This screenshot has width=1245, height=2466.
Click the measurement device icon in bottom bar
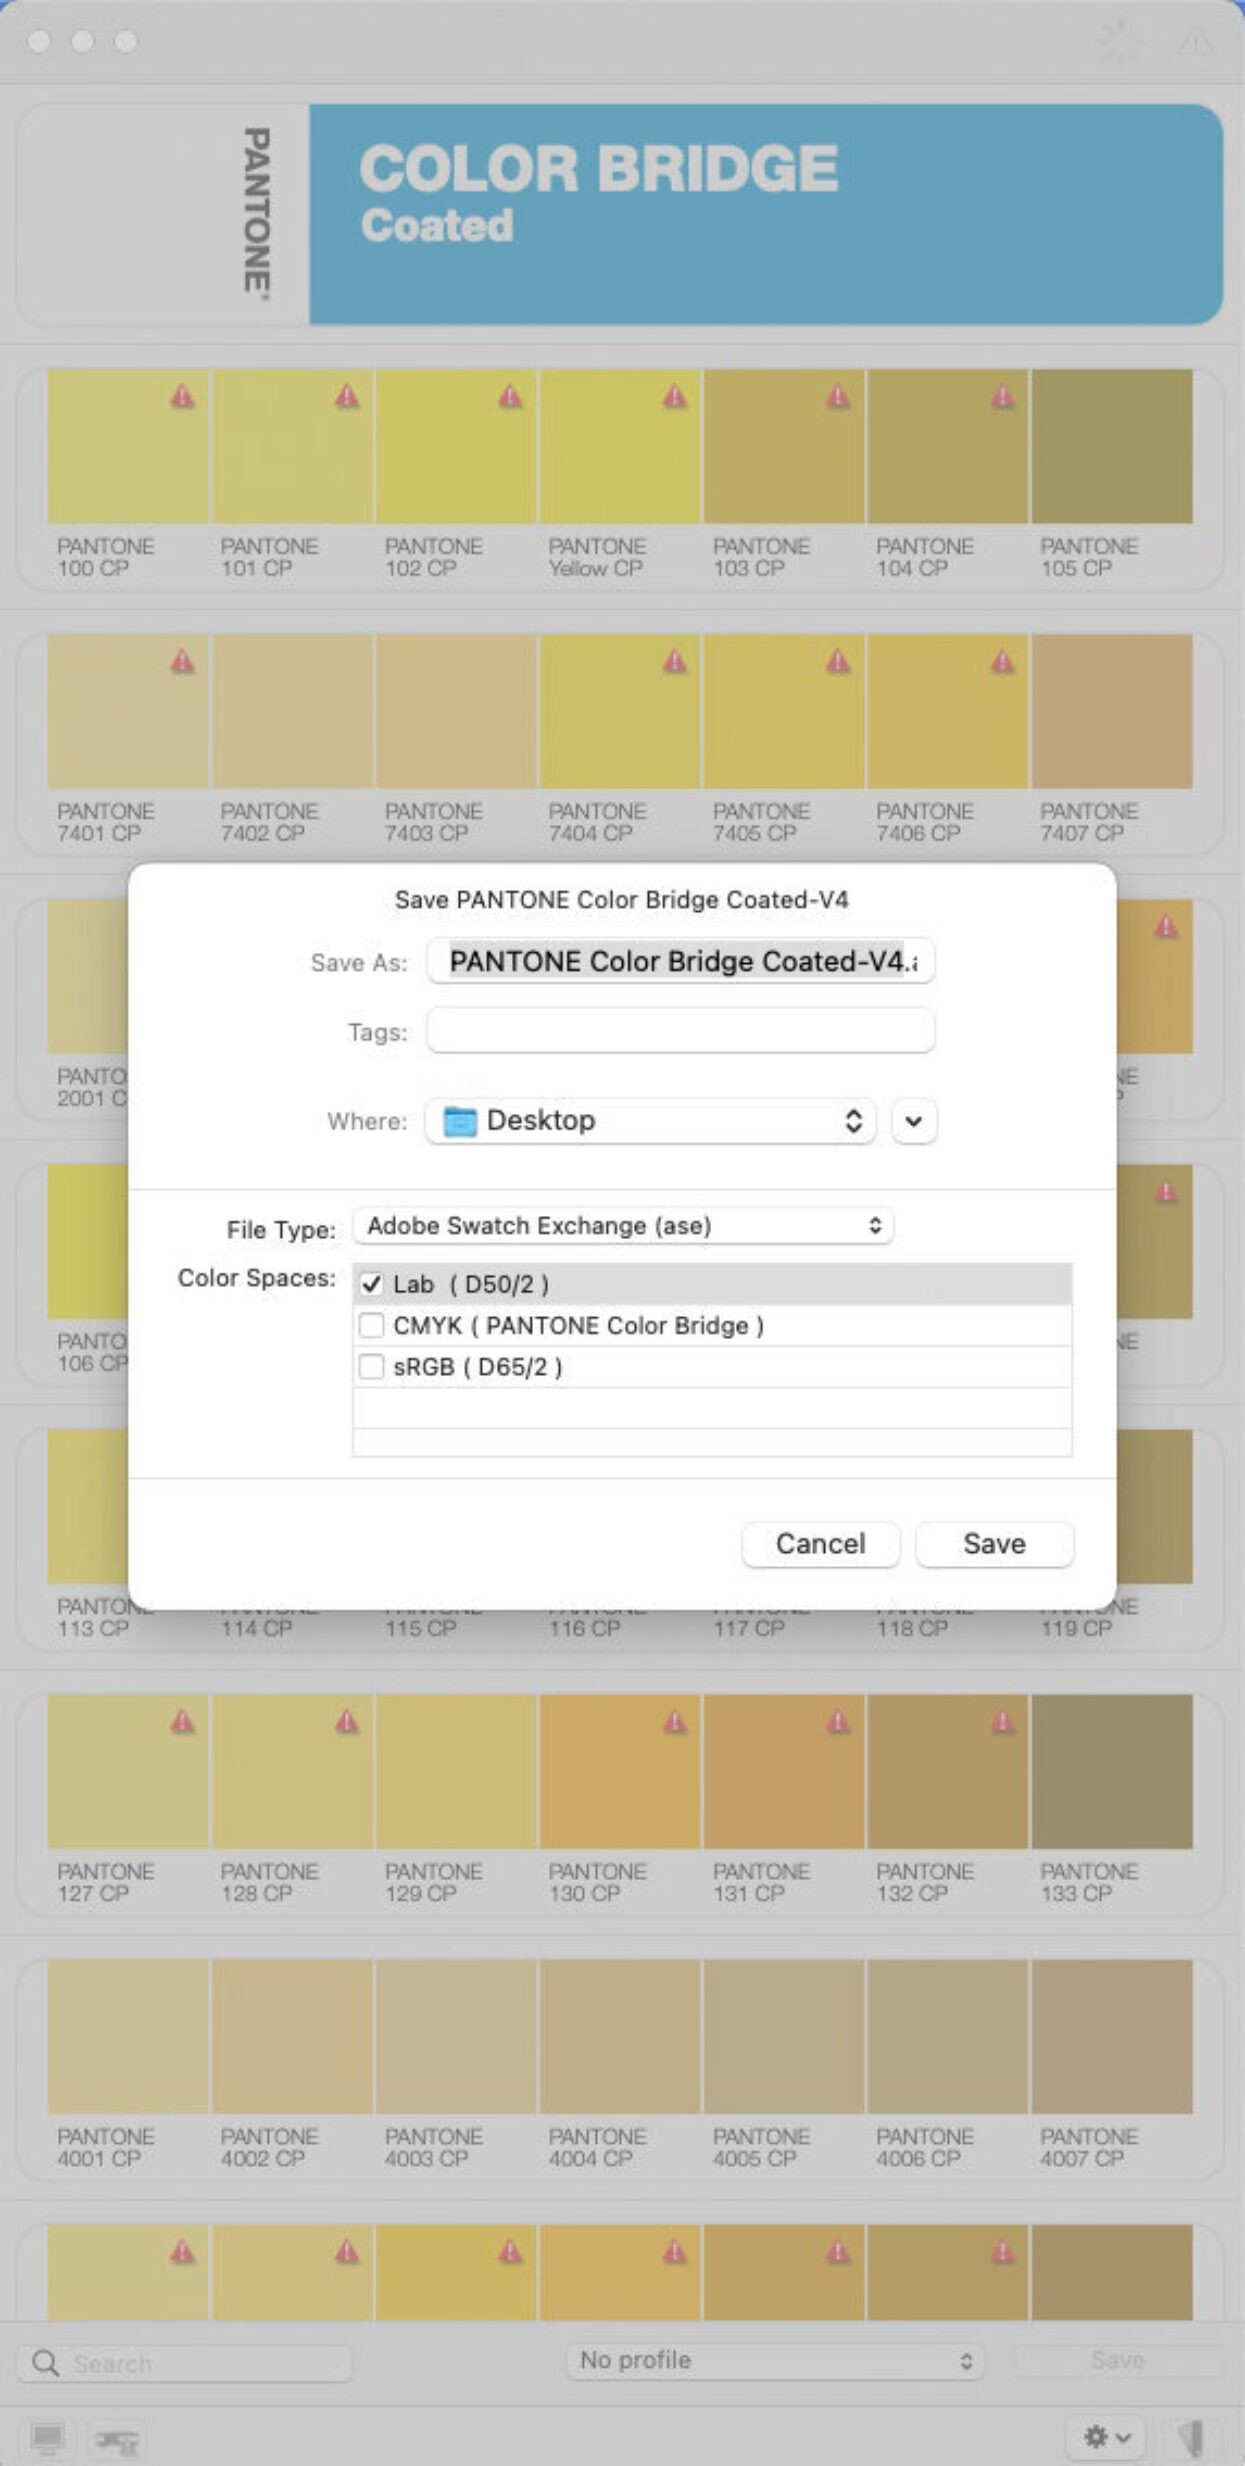[116, 2440]
